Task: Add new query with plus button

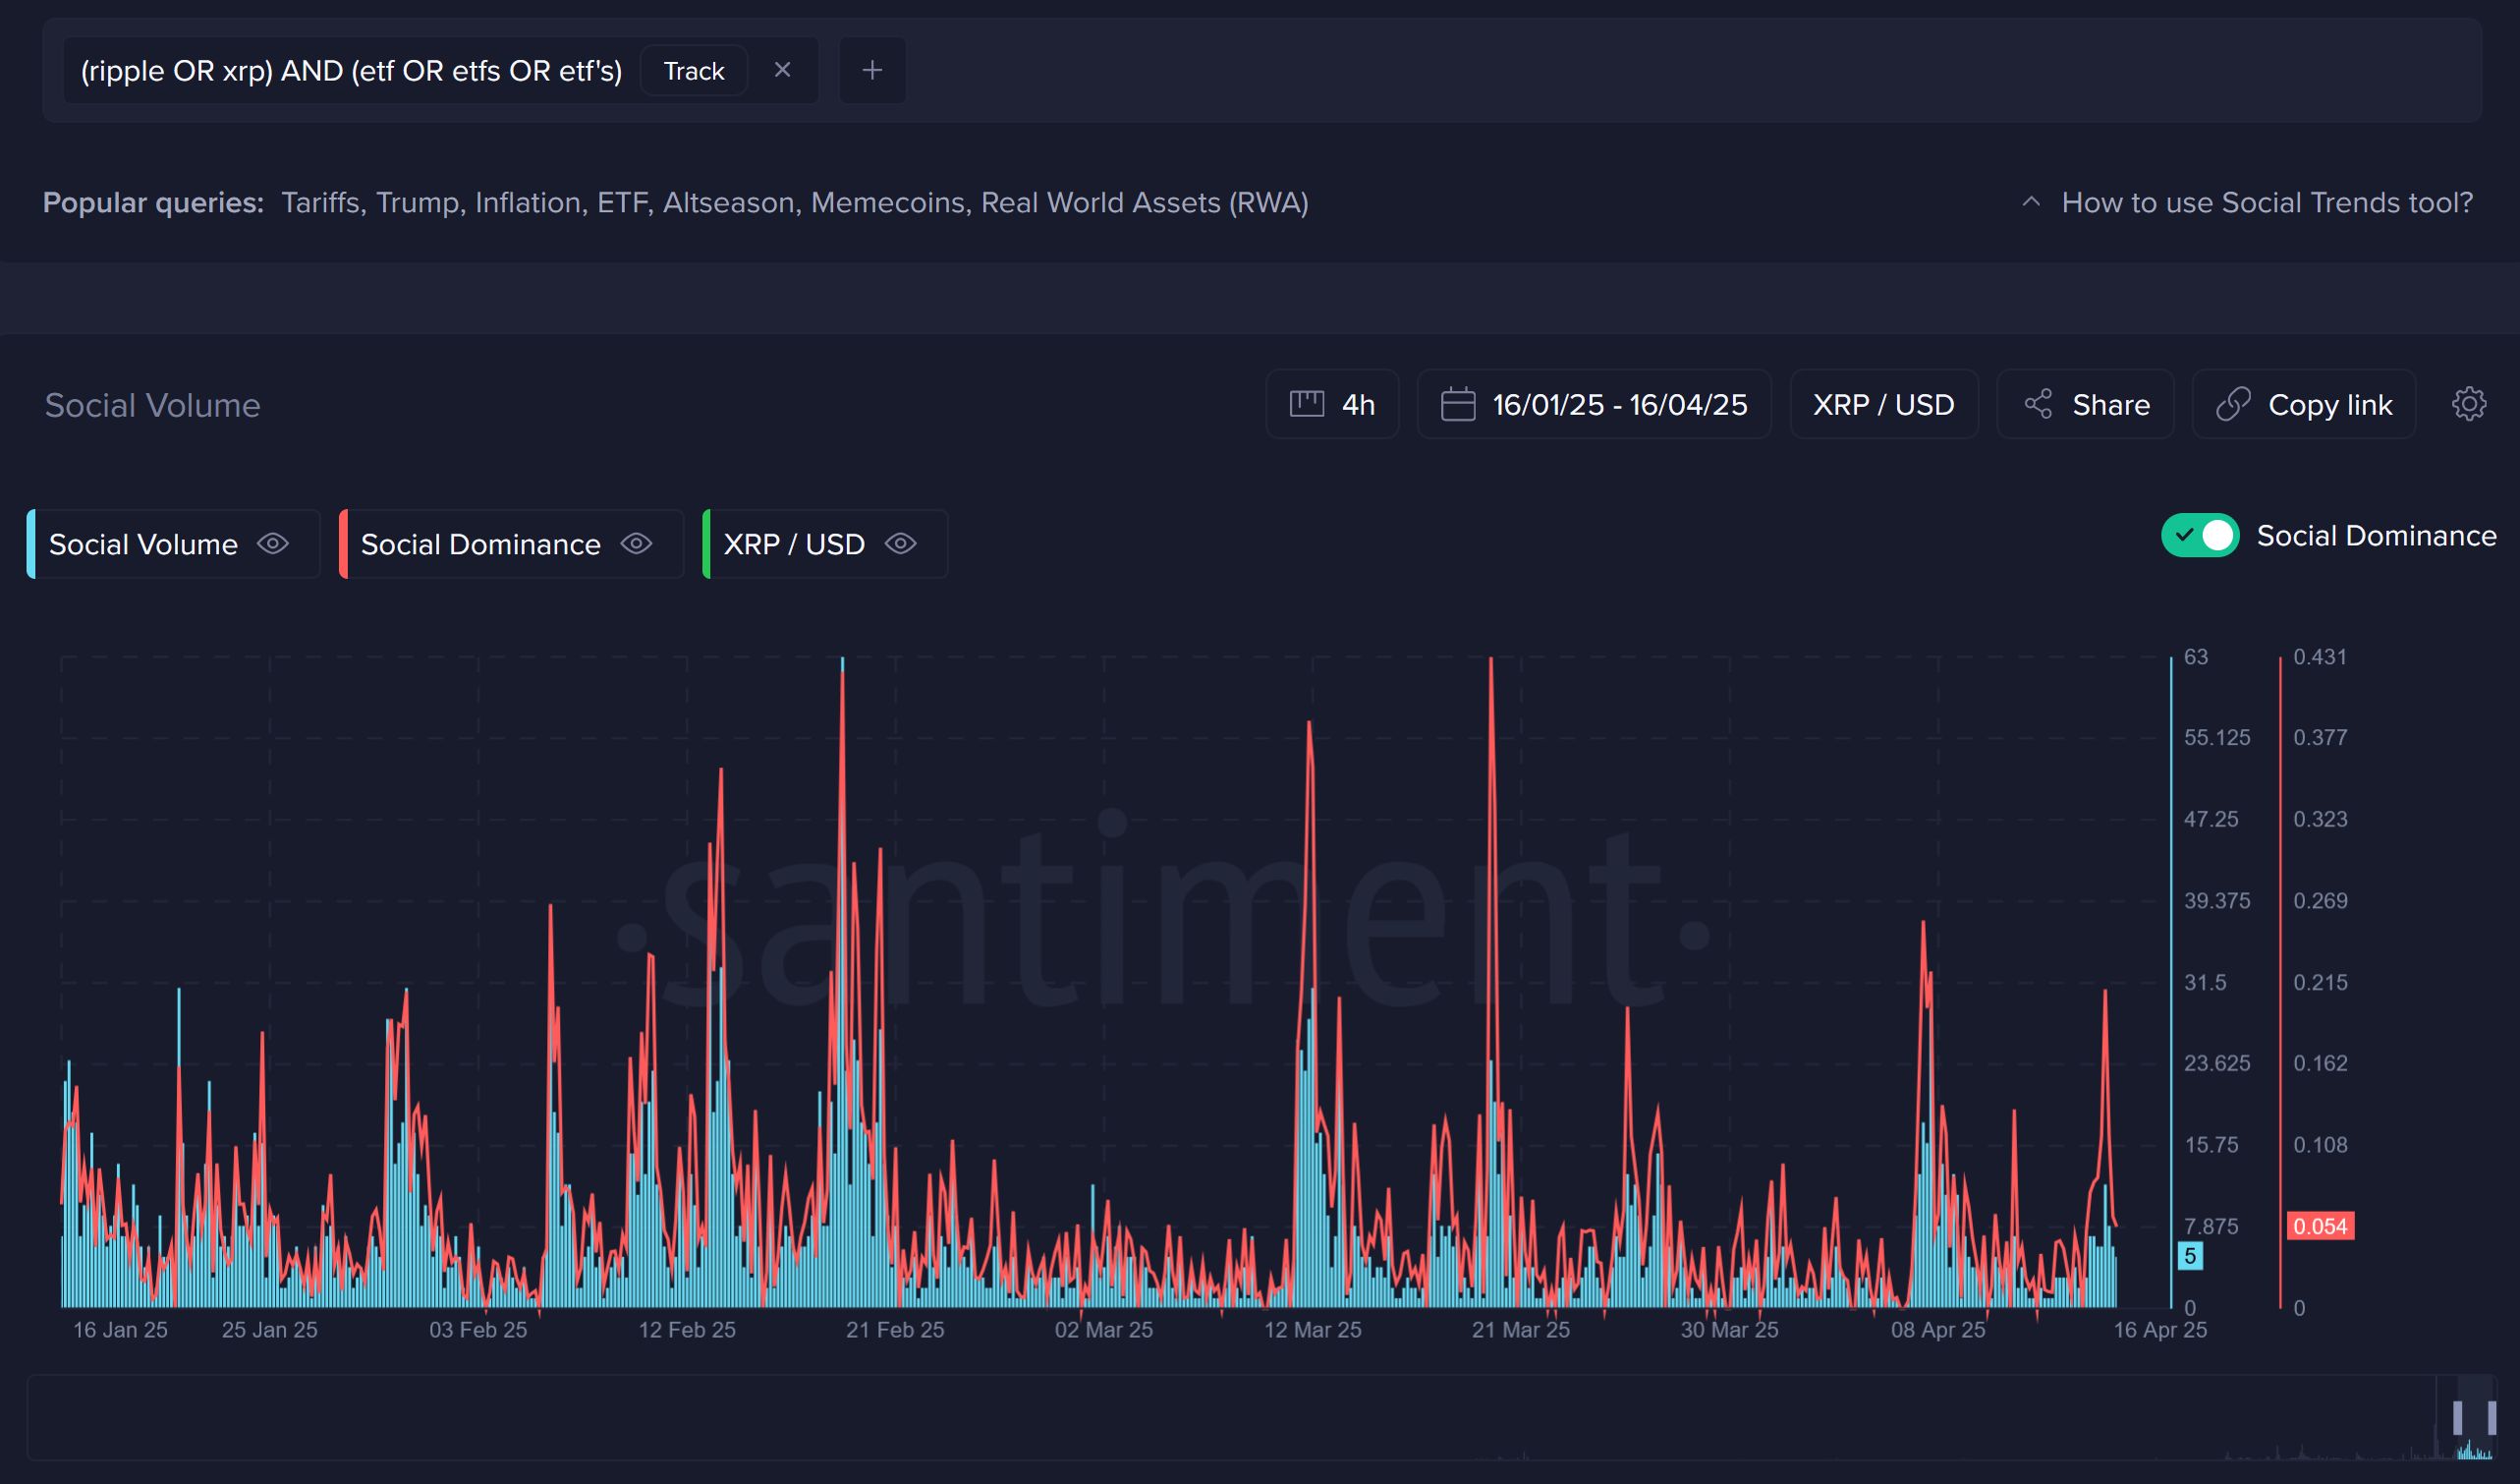Action: pos(872,70)
